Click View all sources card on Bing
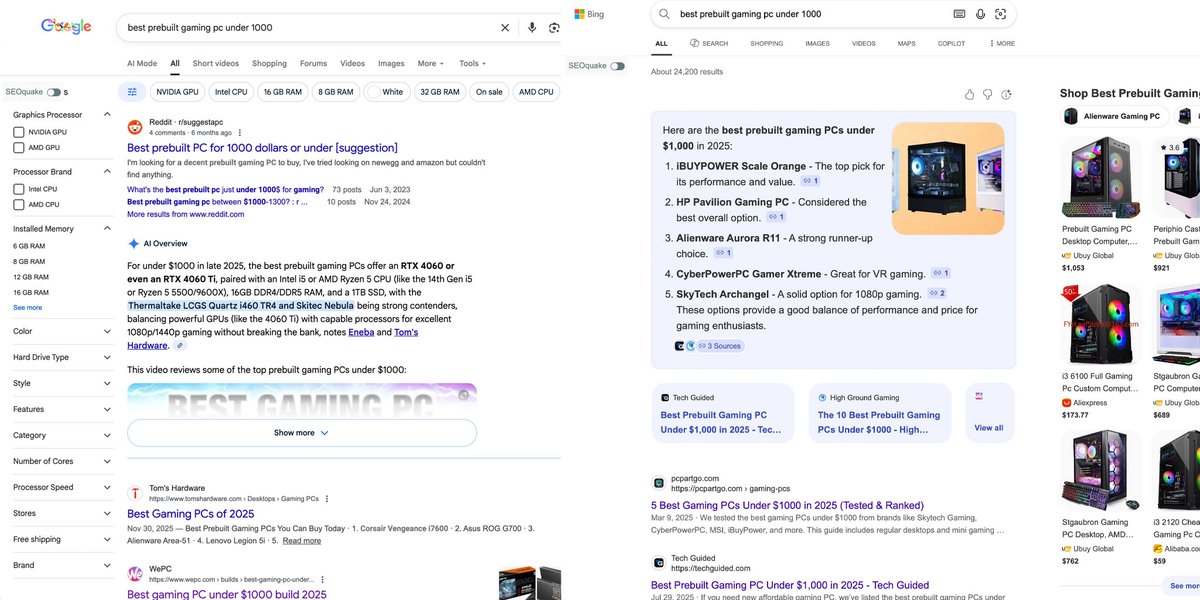The width and height of the screenshot is (1200, 600). (x=989, y=413)
